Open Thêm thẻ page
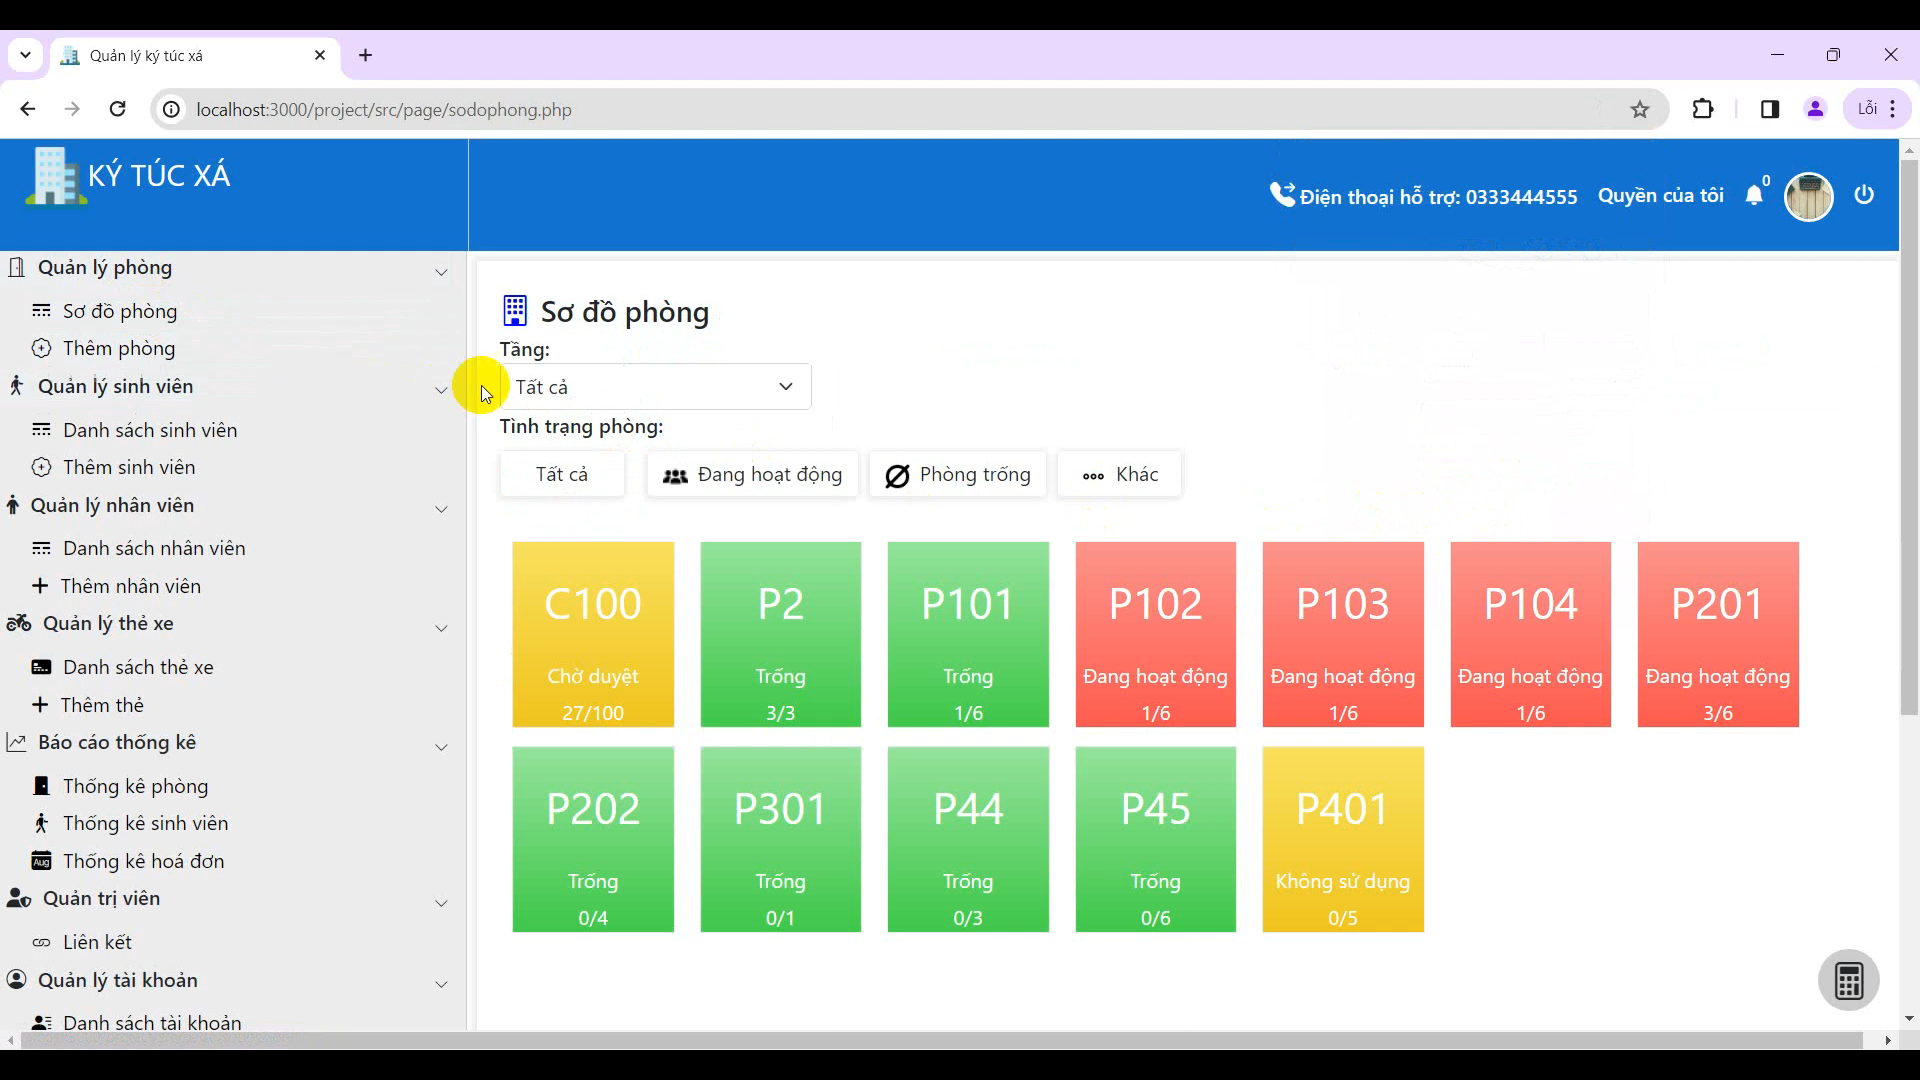 coord(102,705)
